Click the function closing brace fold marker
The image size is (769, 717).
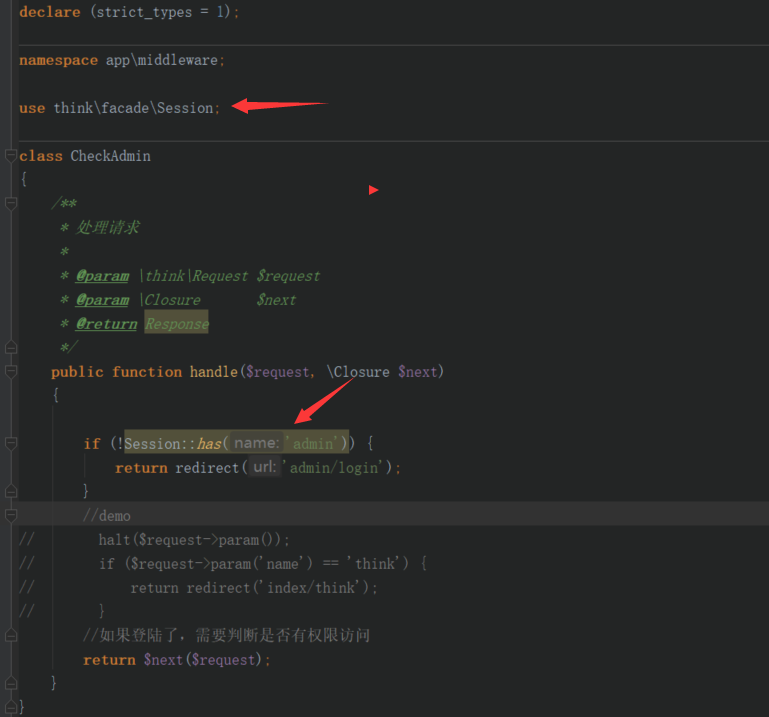[11, 683]
